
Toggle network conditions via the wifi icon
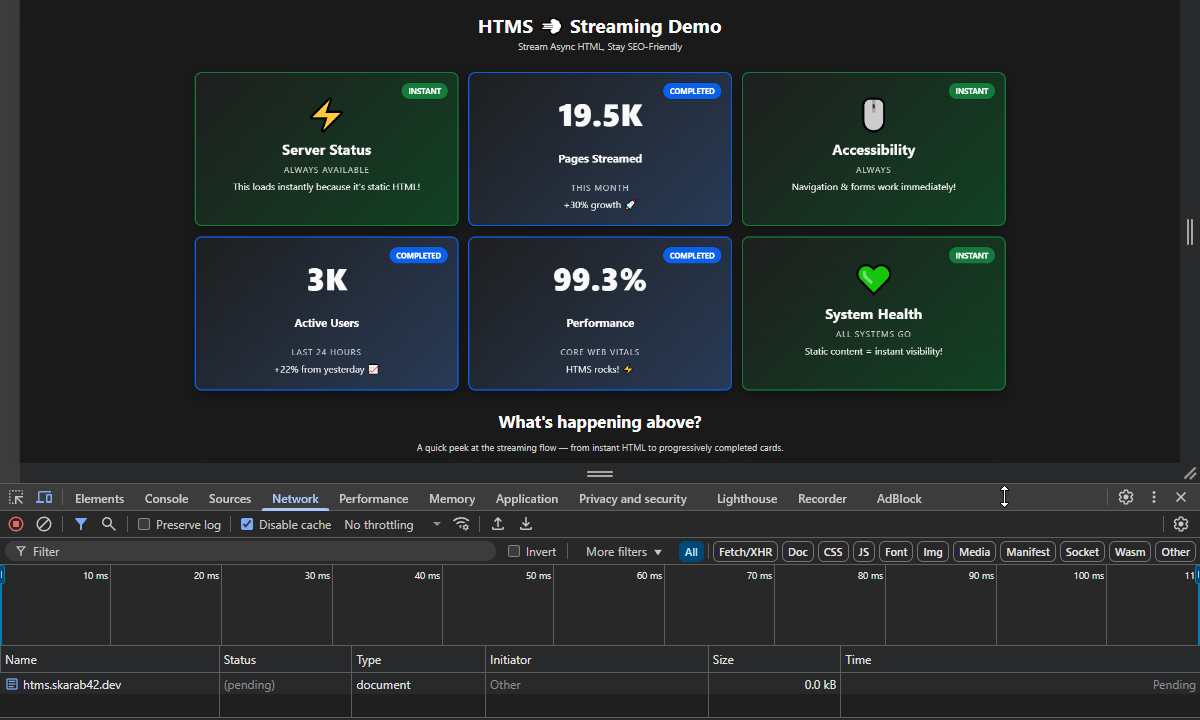[x=461, y=523]
